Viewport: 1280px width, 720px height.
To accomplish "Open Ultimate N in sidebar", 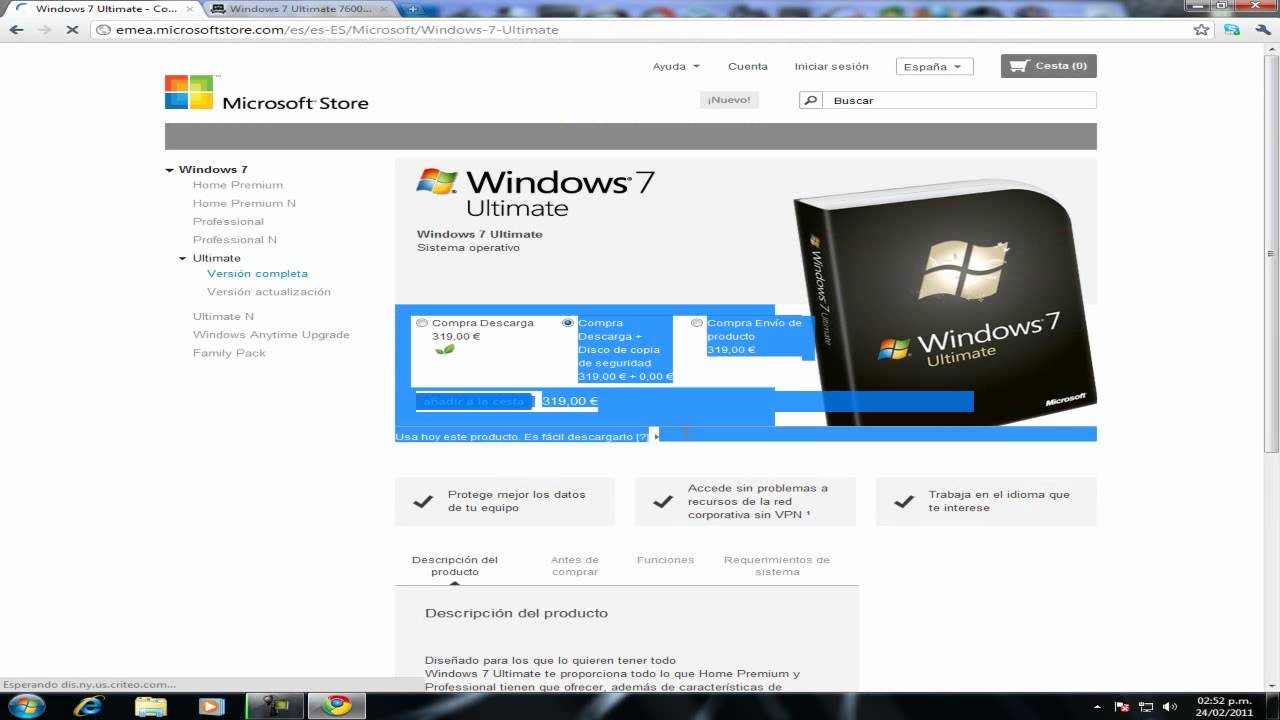I will pyautogui.click(x=223, y=316).
